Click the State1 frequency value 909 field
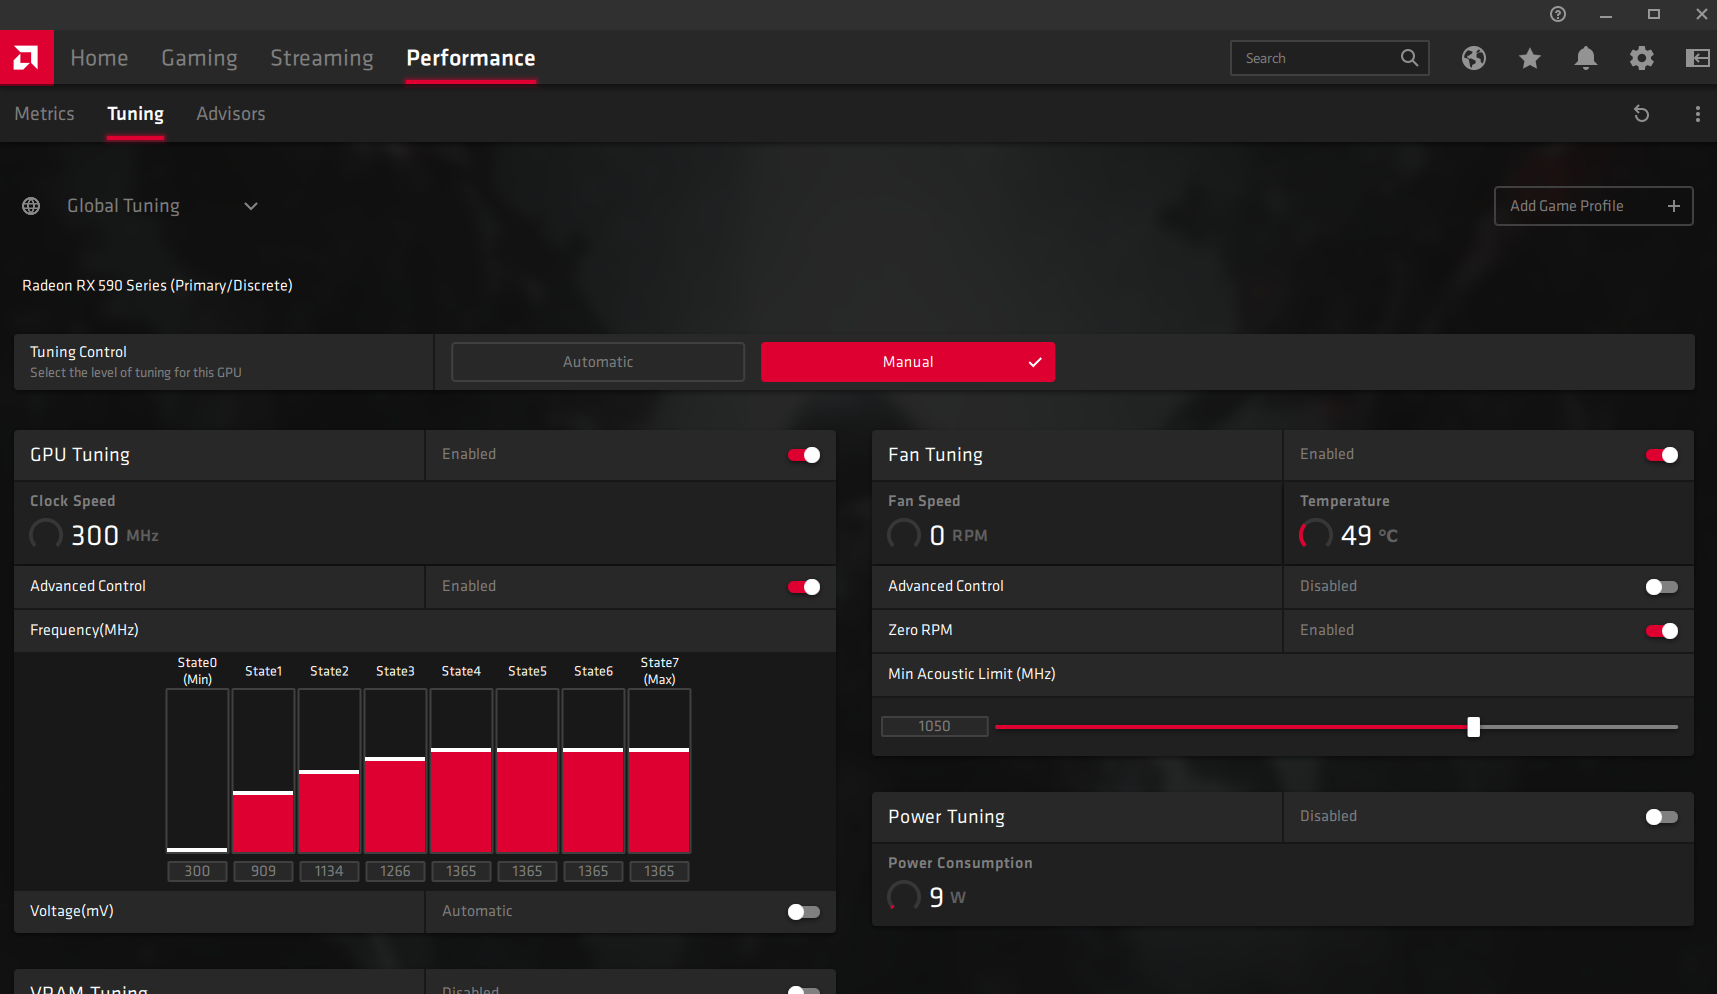This screenshot has width=1717, height=994. pyautogui.click(x=263, y=871)
